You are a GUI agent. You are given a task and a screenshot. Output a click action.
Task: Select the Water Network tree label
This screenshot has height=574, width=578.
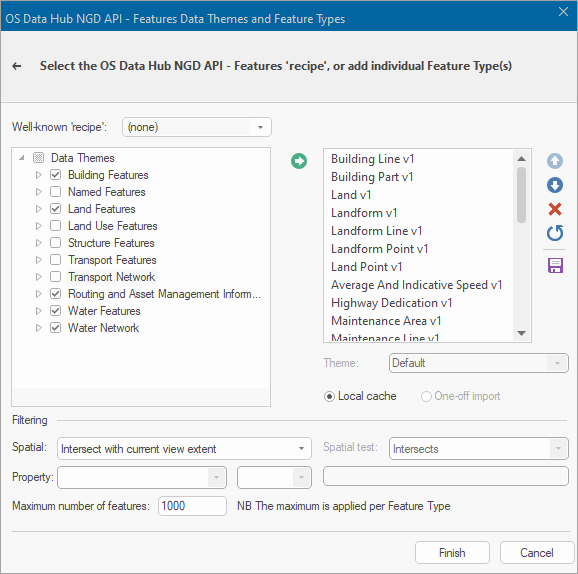(103, 328)
